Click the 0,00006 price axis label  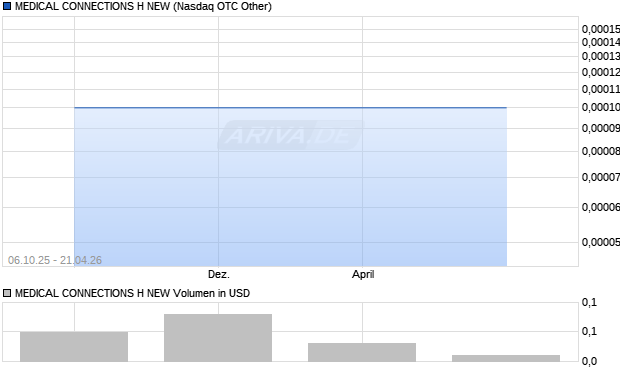(x=601, y=207)
